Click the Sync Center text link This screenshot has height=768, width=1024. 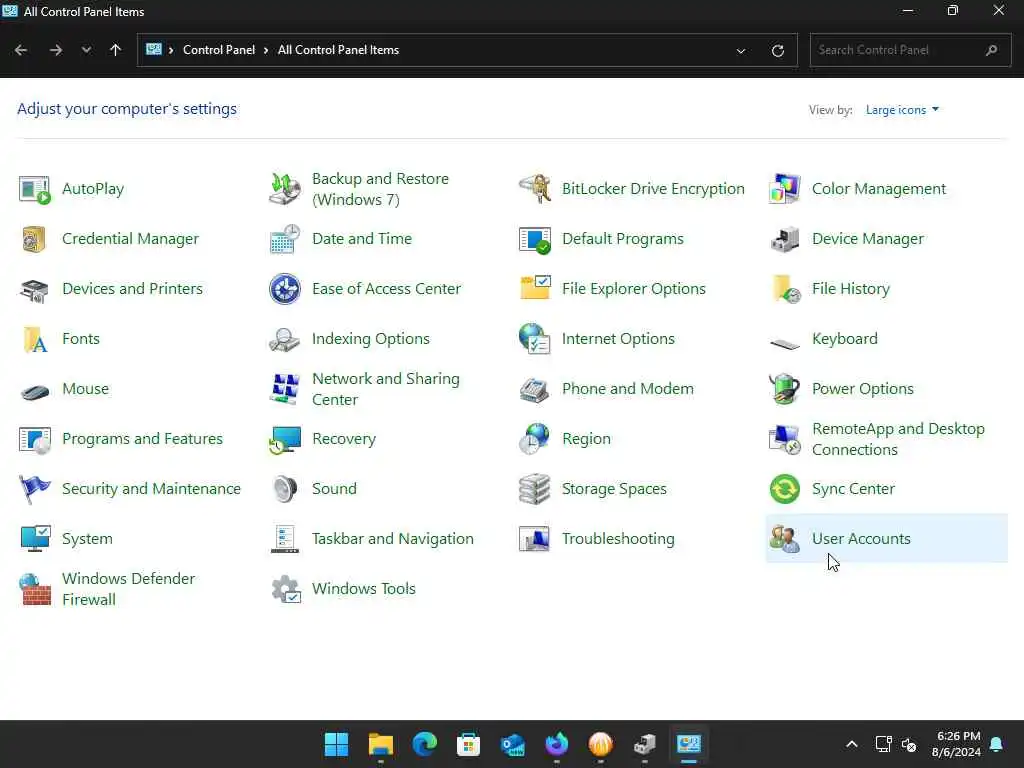coord(853,489)
